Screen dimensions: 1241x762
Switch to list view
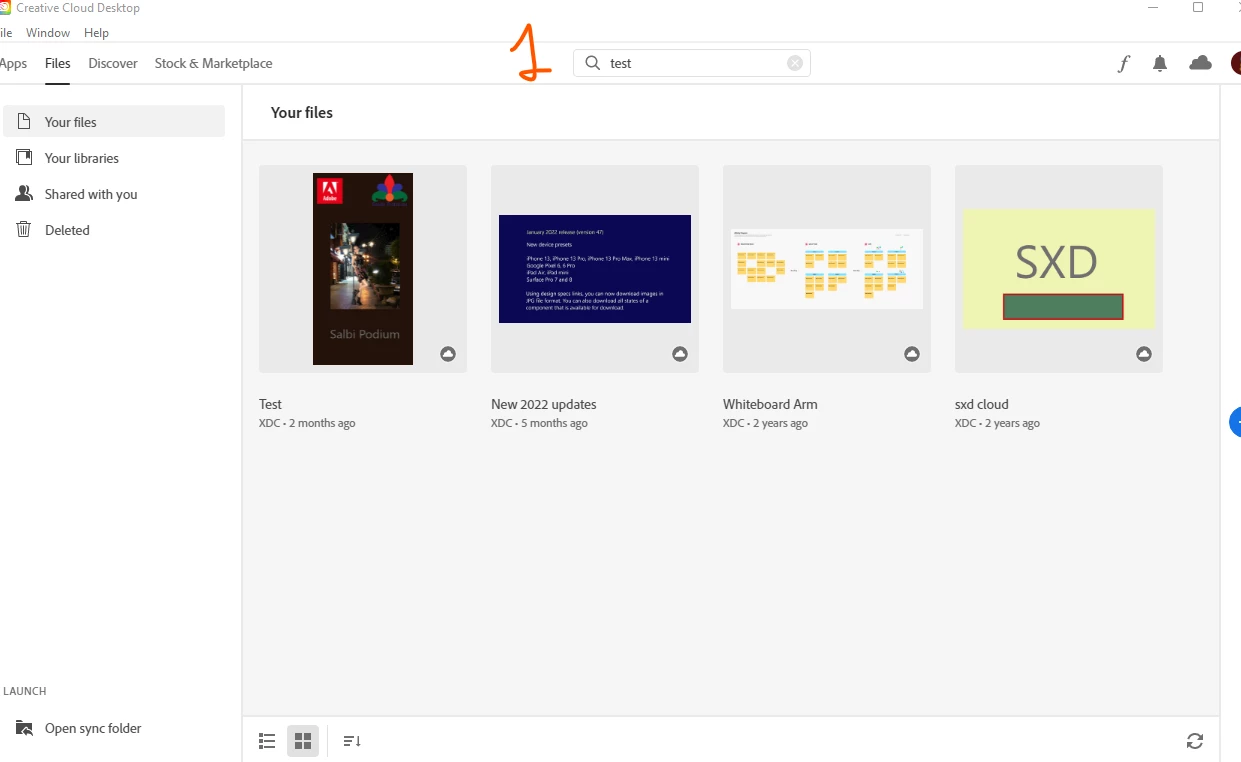point(267,741)
